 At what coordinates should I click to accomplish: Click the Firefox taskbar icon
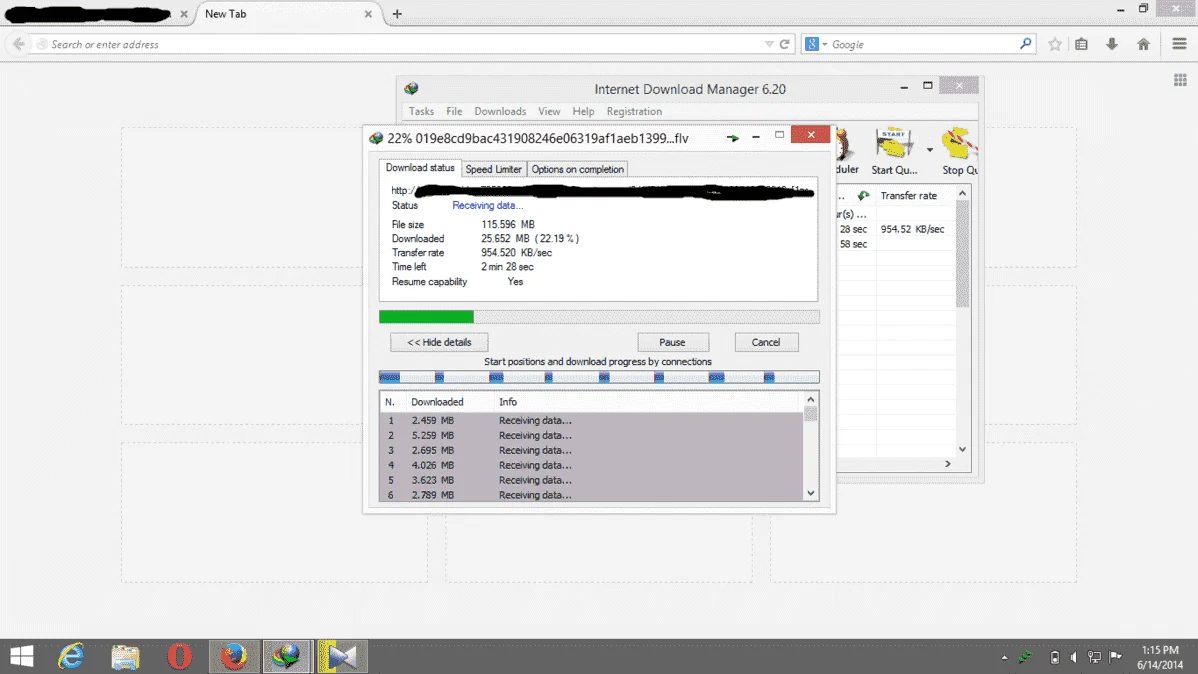click(234, 656)
